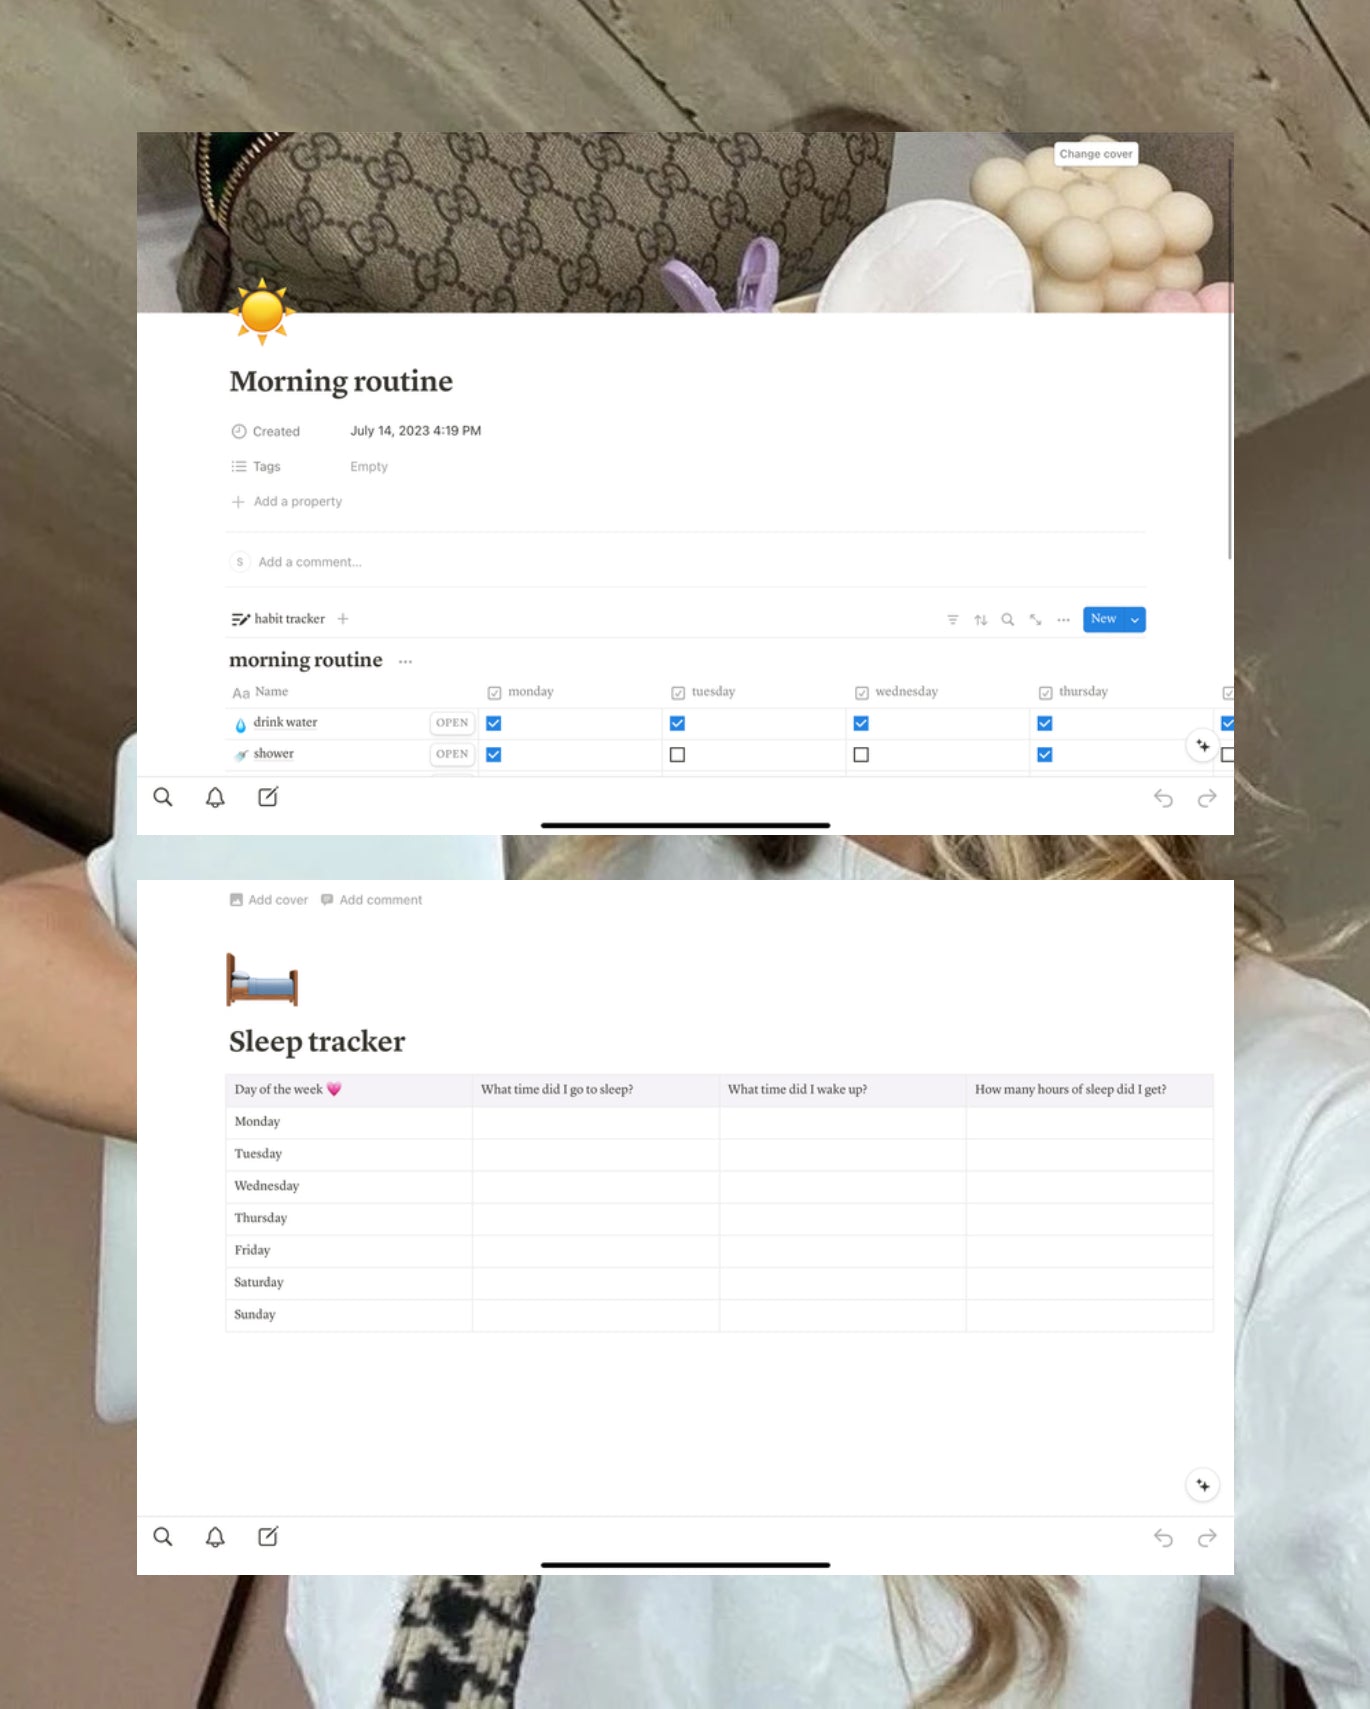This screenshot has height=1709, width=1370.
Task: Uncheck shower checkbox under thursday
Action: tap(1045, 755)
